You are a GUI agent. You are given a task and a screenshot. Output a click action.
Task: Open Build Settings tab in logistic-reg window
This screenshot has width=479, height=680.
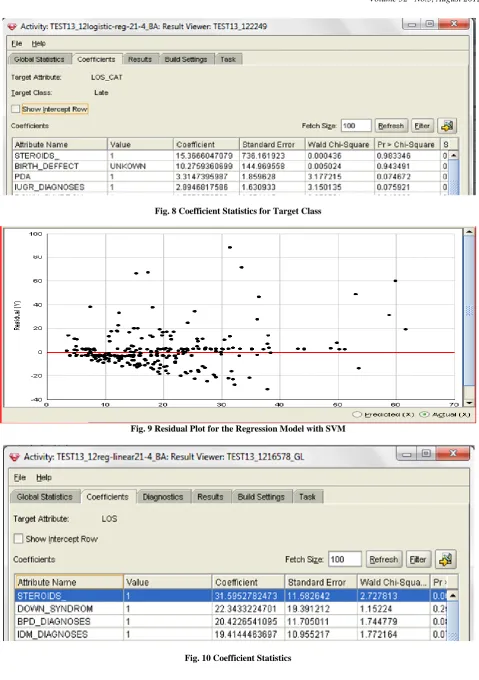[186, 59]
